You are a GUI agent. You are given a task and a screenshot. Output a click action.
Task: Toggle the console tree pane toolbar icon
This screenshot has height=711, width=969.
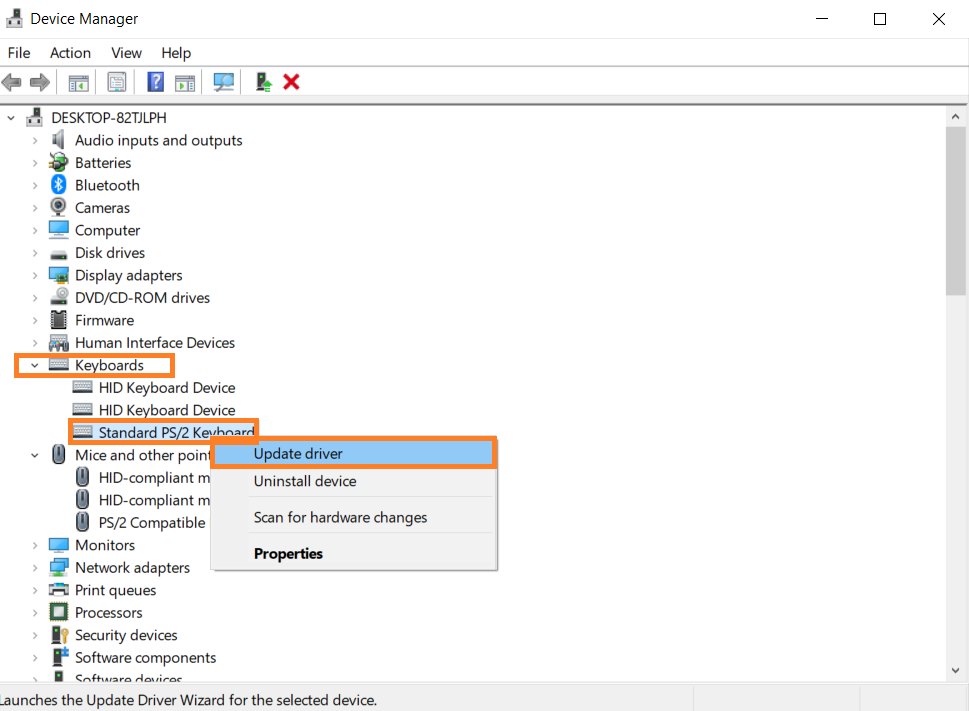(78, 82)
